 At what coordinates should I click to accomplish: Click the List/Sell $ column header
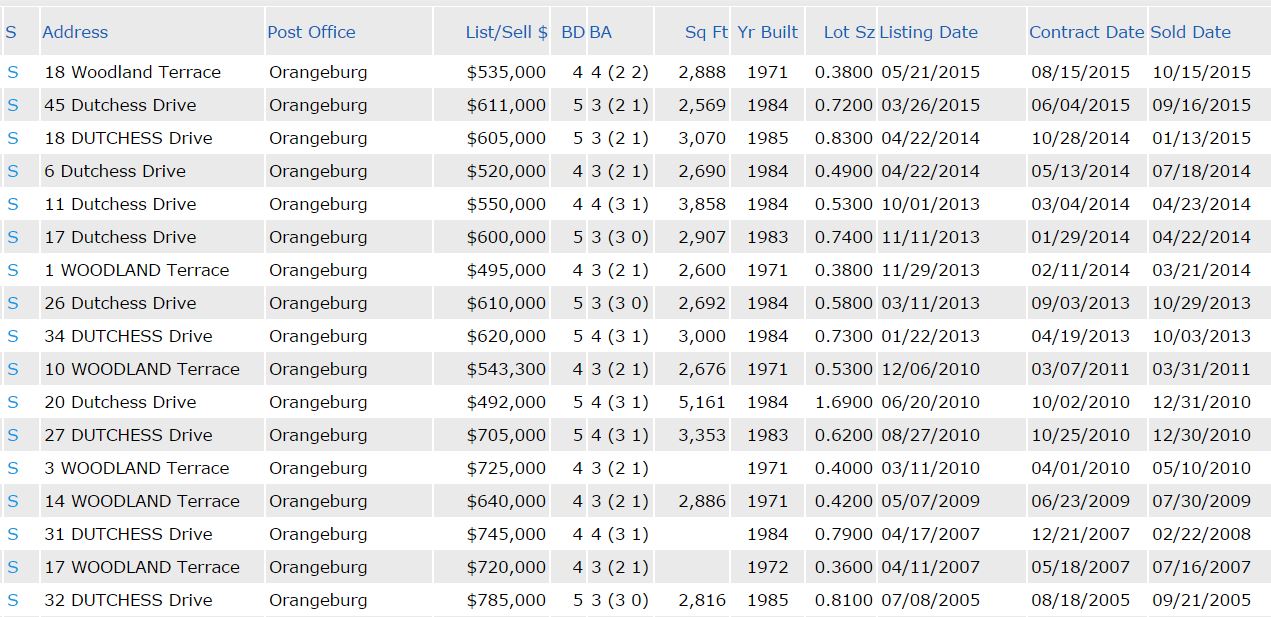coord(506,32)
